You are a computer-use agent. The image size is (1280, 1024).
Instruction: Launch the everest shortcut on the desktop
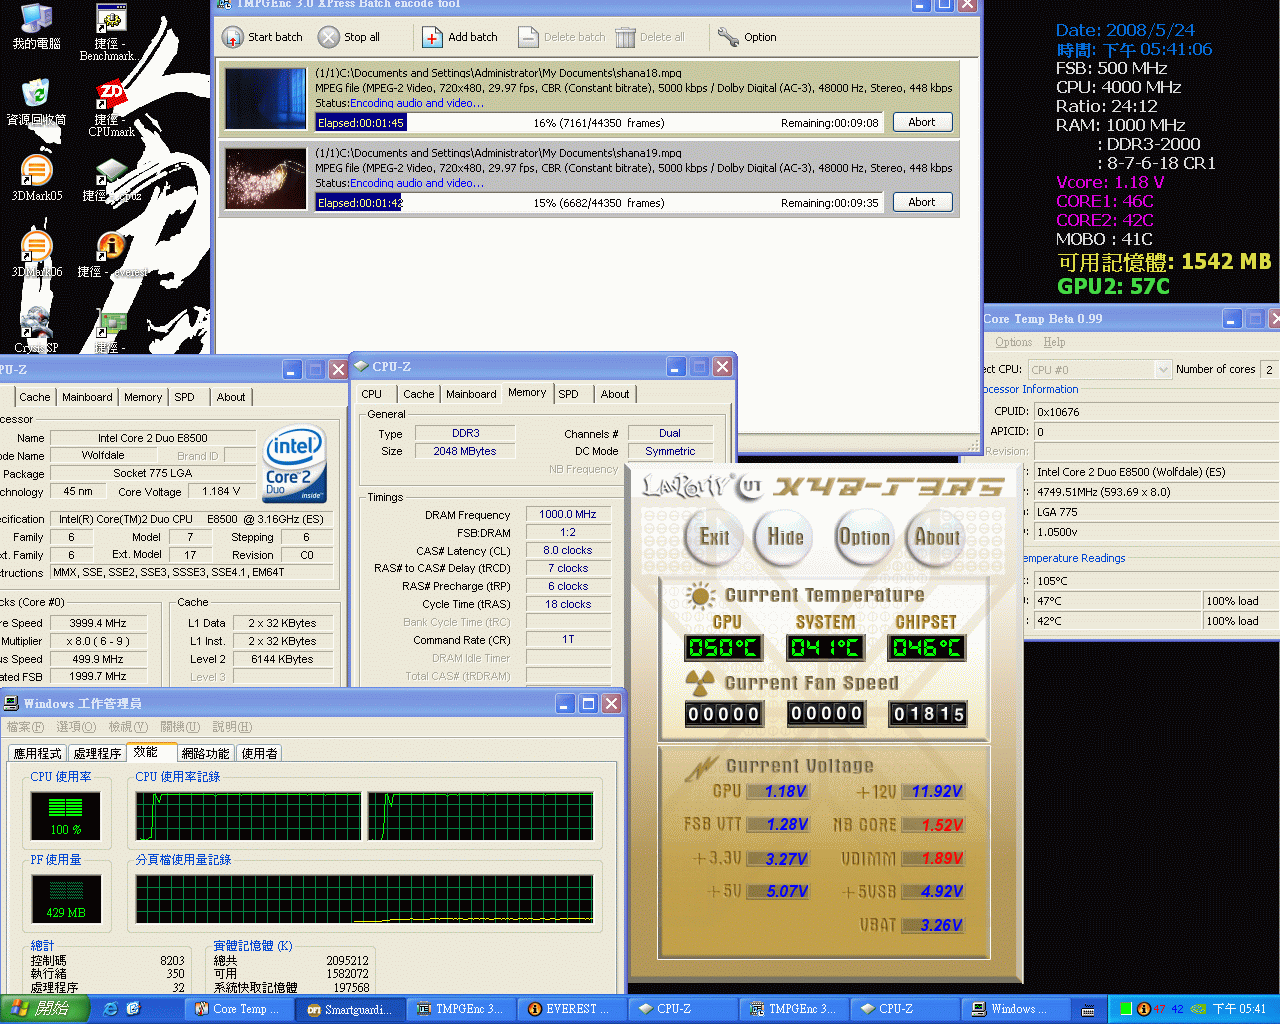(111, 255)
